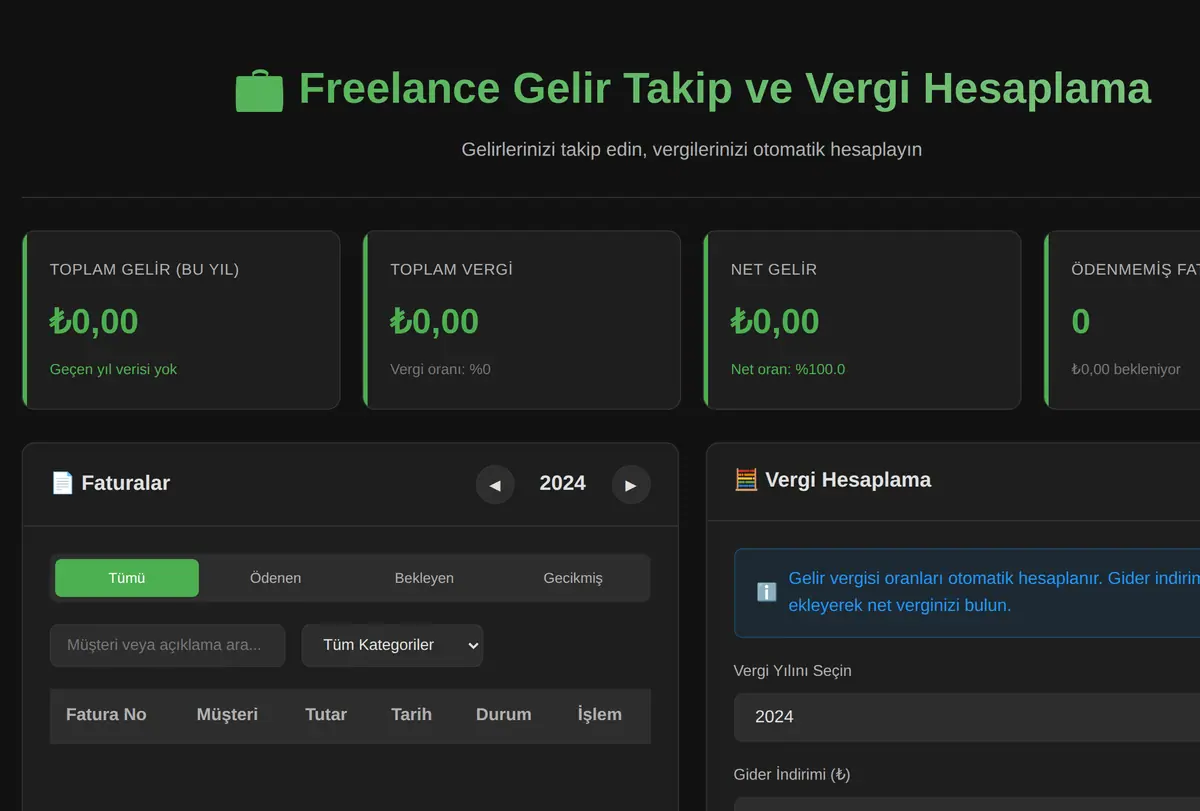The width and height of the screenshot is (1200, 811).
Task: Go to next year with right arrow
Action: tap(631, 485)
